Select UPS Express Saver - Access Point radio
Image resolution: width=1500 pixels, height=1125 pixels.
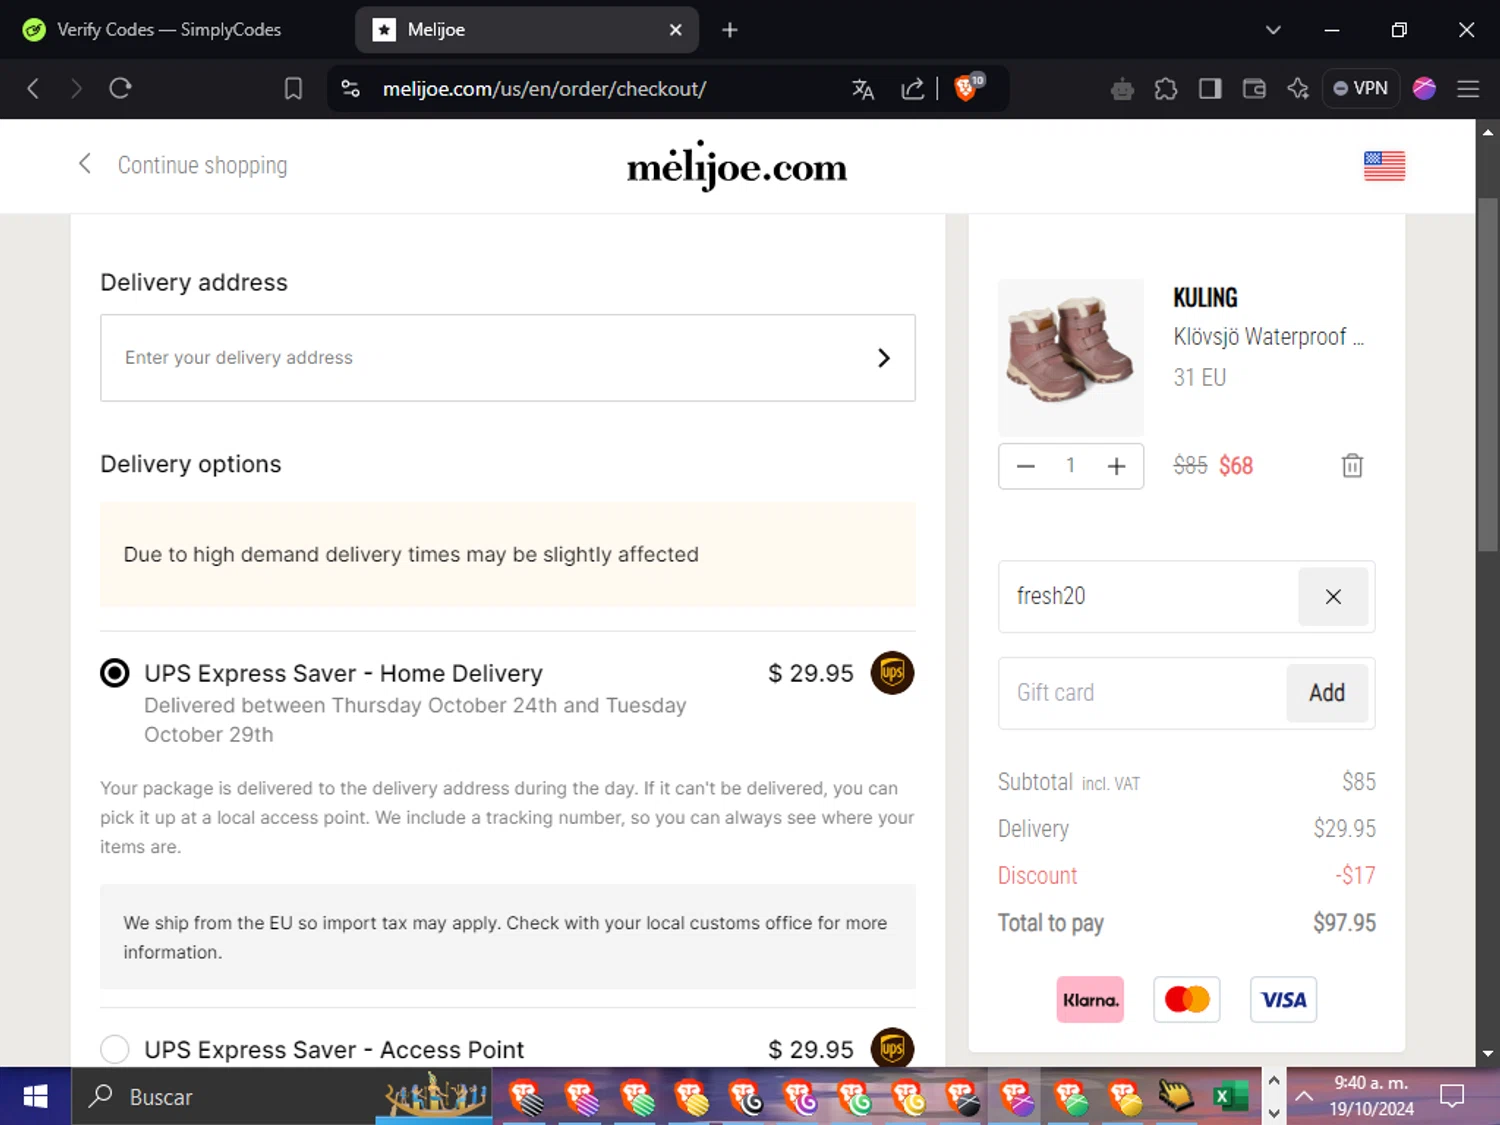tap(115, 1049)
